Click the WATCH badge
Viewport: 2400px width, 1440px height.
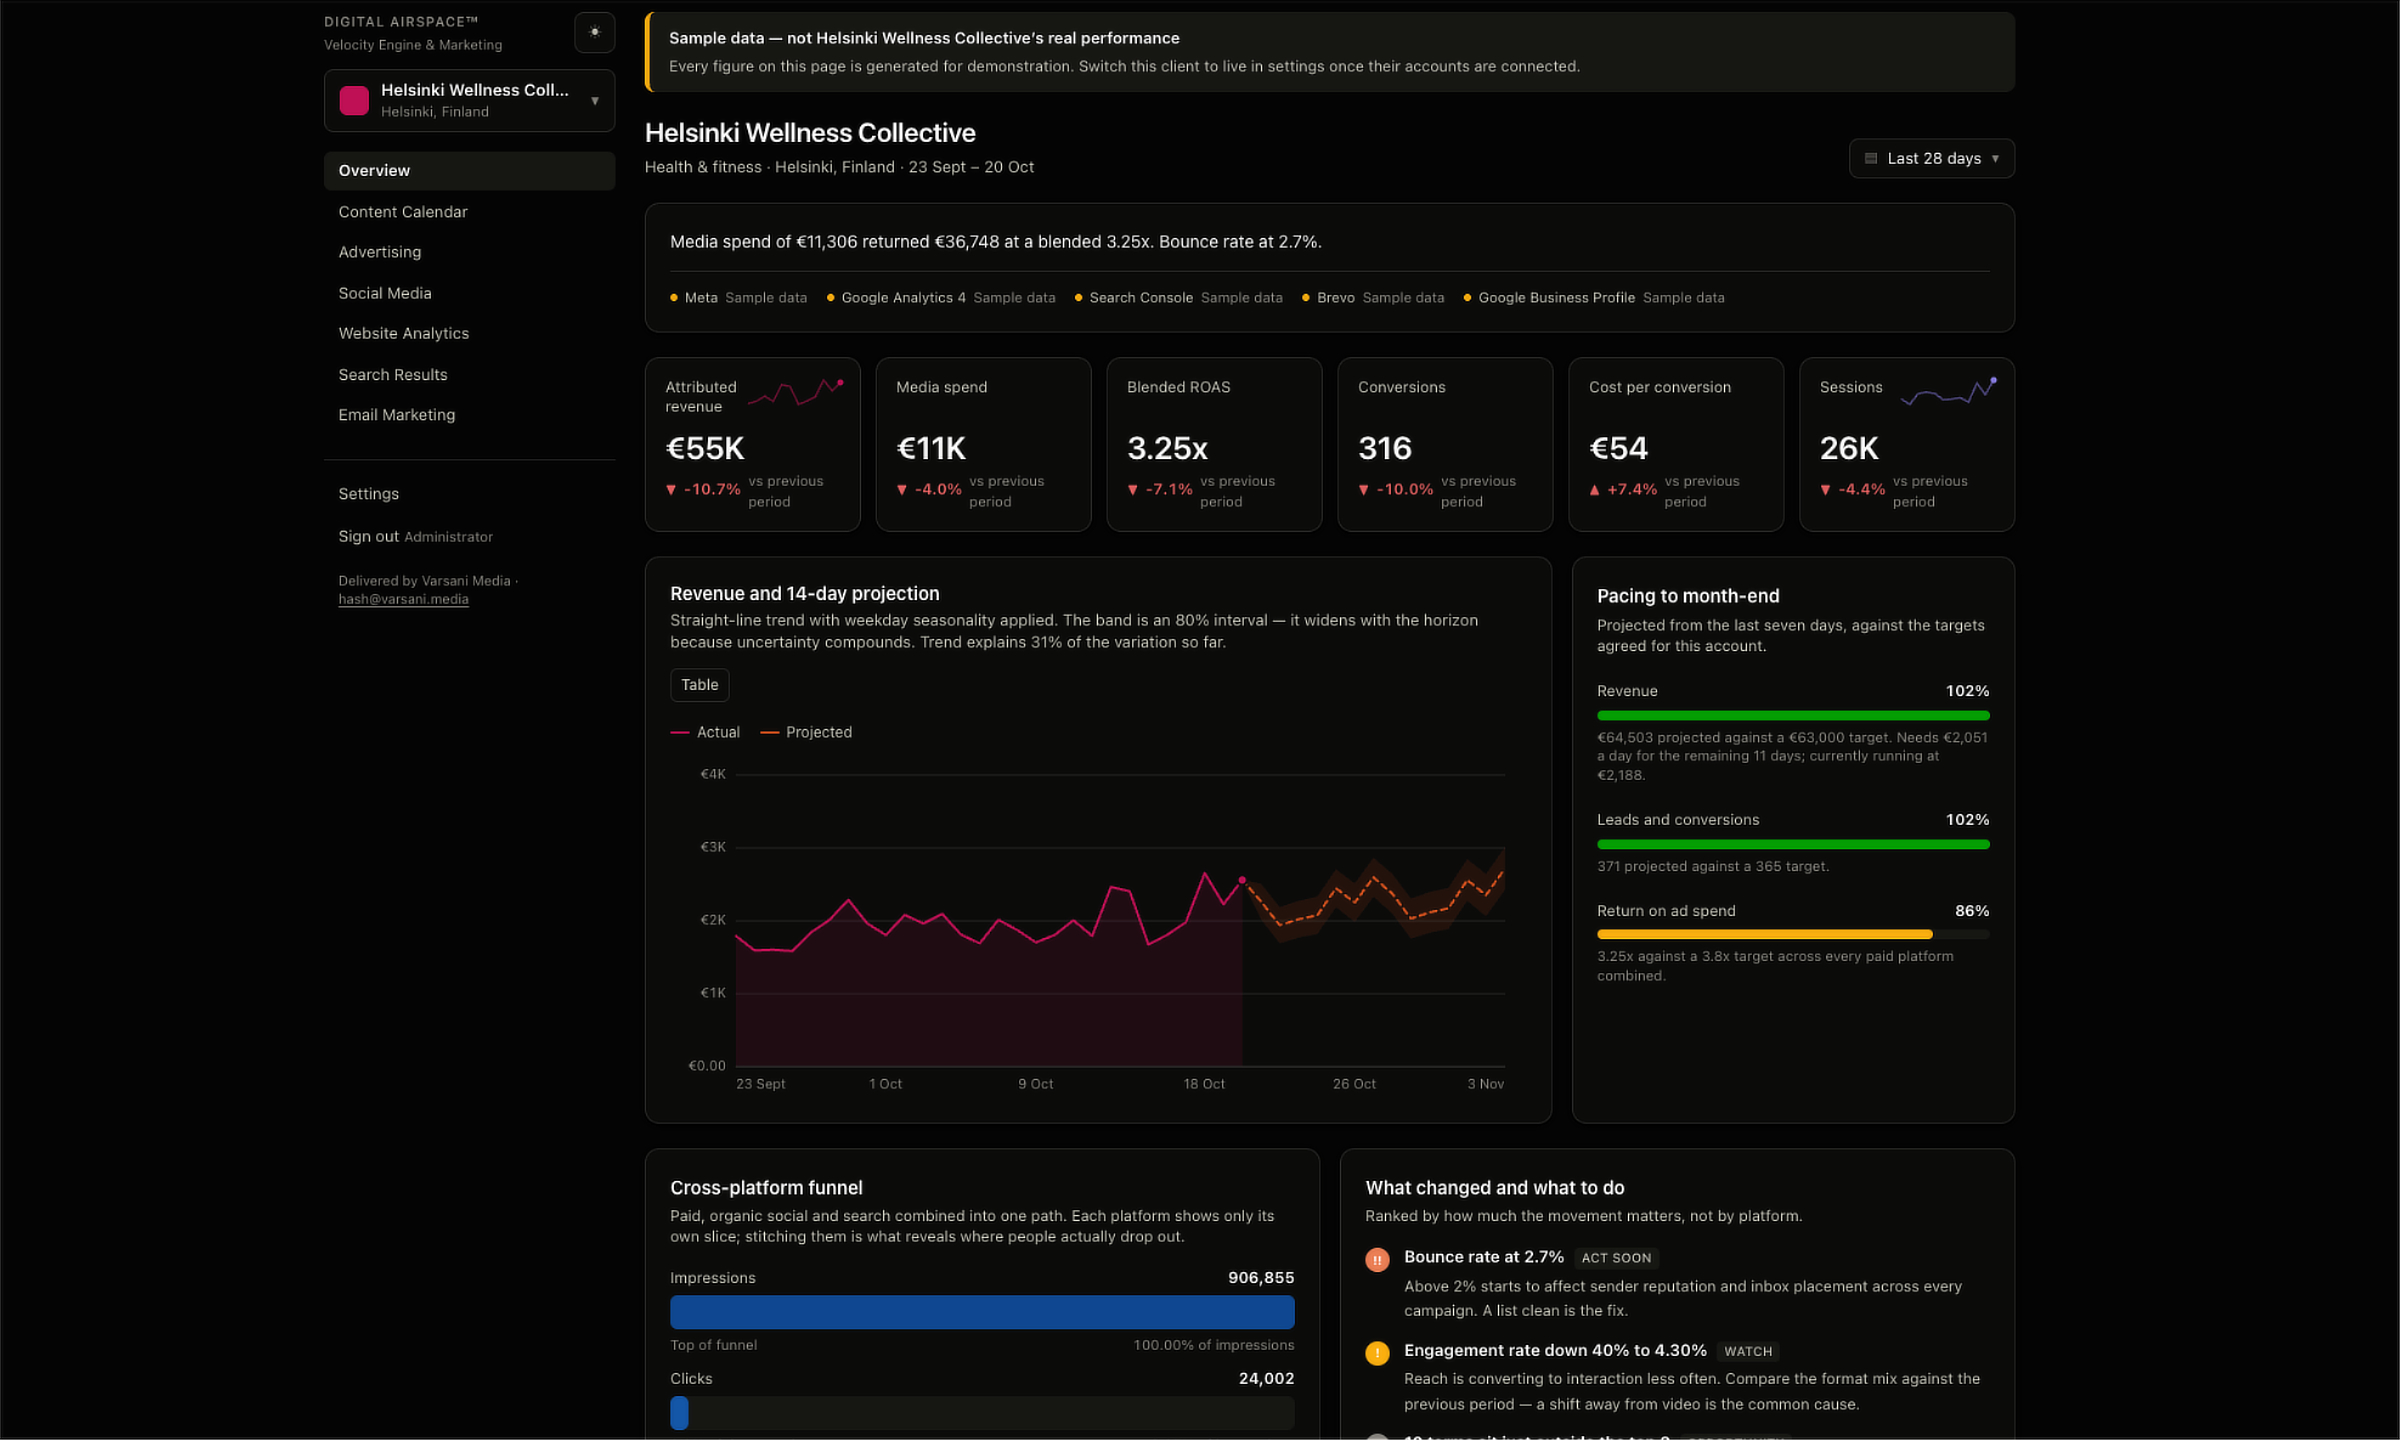tap(1748, 1351)
